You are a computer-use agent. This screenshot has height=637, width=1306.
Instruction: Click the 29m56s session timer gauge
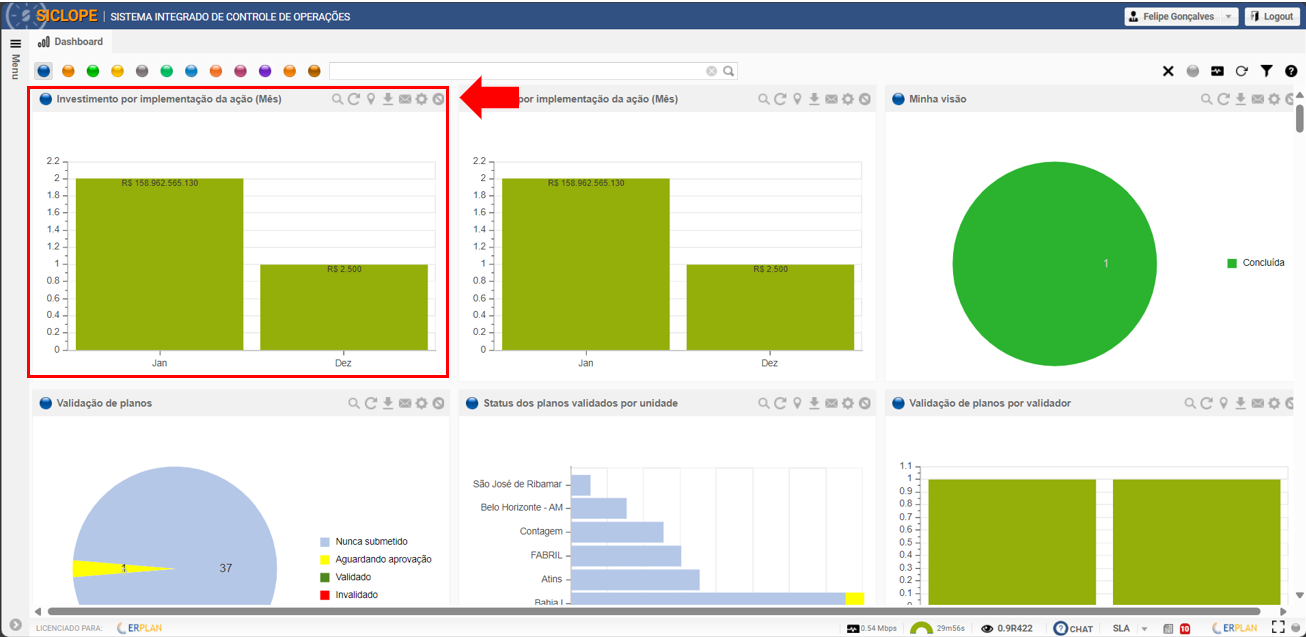coord(937,628)
